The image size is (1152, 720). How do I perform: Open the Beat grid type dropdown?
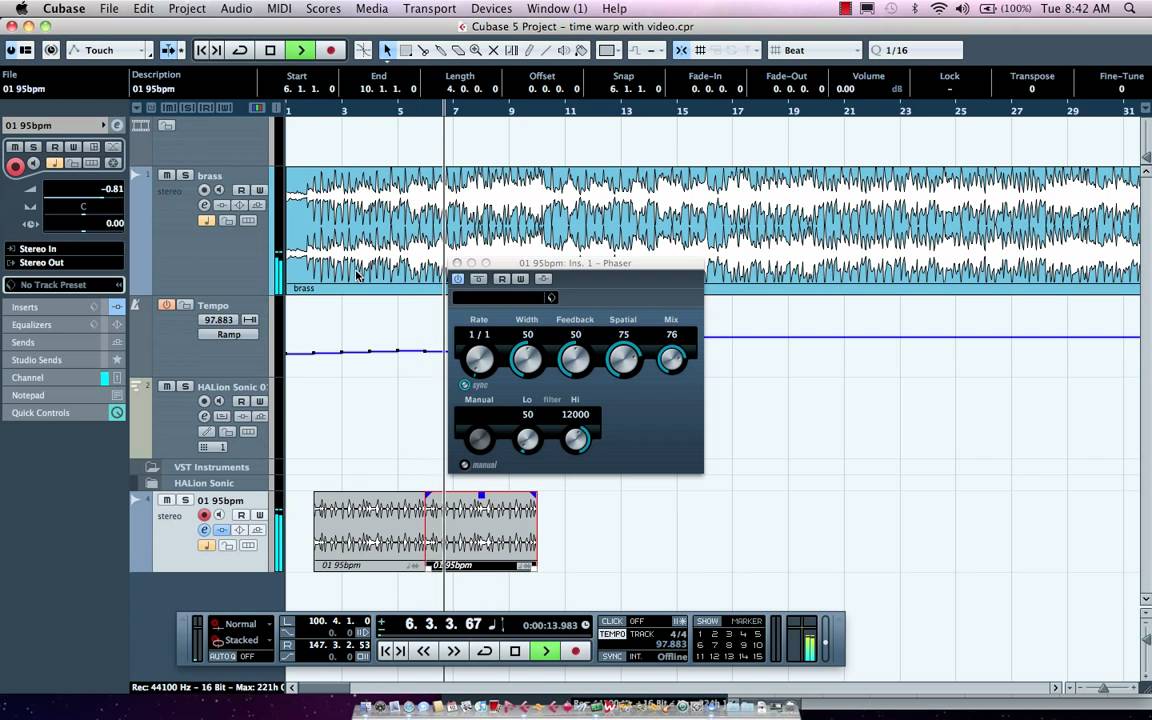814,50
